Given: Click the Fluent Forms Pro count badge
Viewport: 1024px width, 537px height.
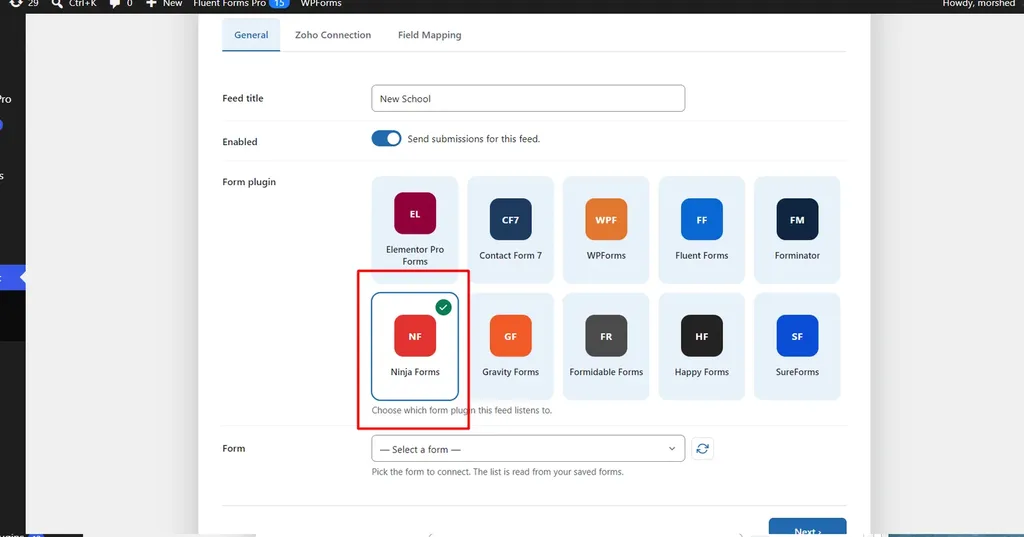Looking at the screenshot, I should [x=279, y=4].
